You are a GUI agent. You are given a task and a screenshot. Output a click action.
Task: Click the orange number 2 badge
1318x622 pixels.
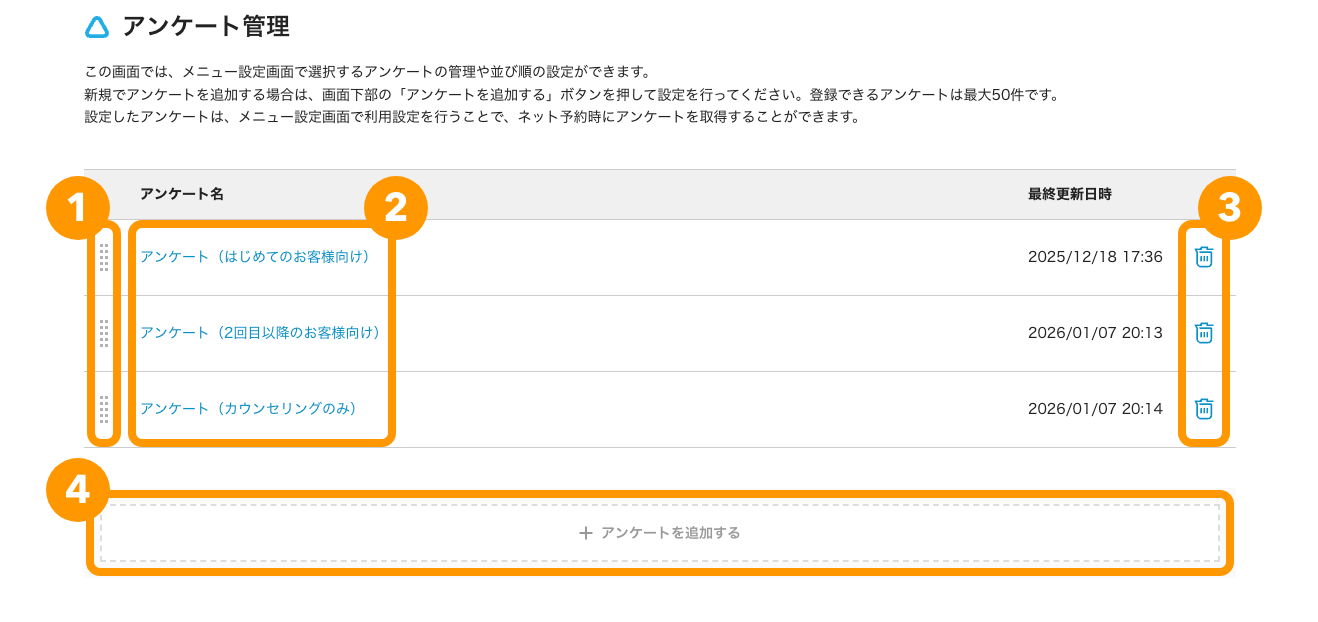(396, 208)
